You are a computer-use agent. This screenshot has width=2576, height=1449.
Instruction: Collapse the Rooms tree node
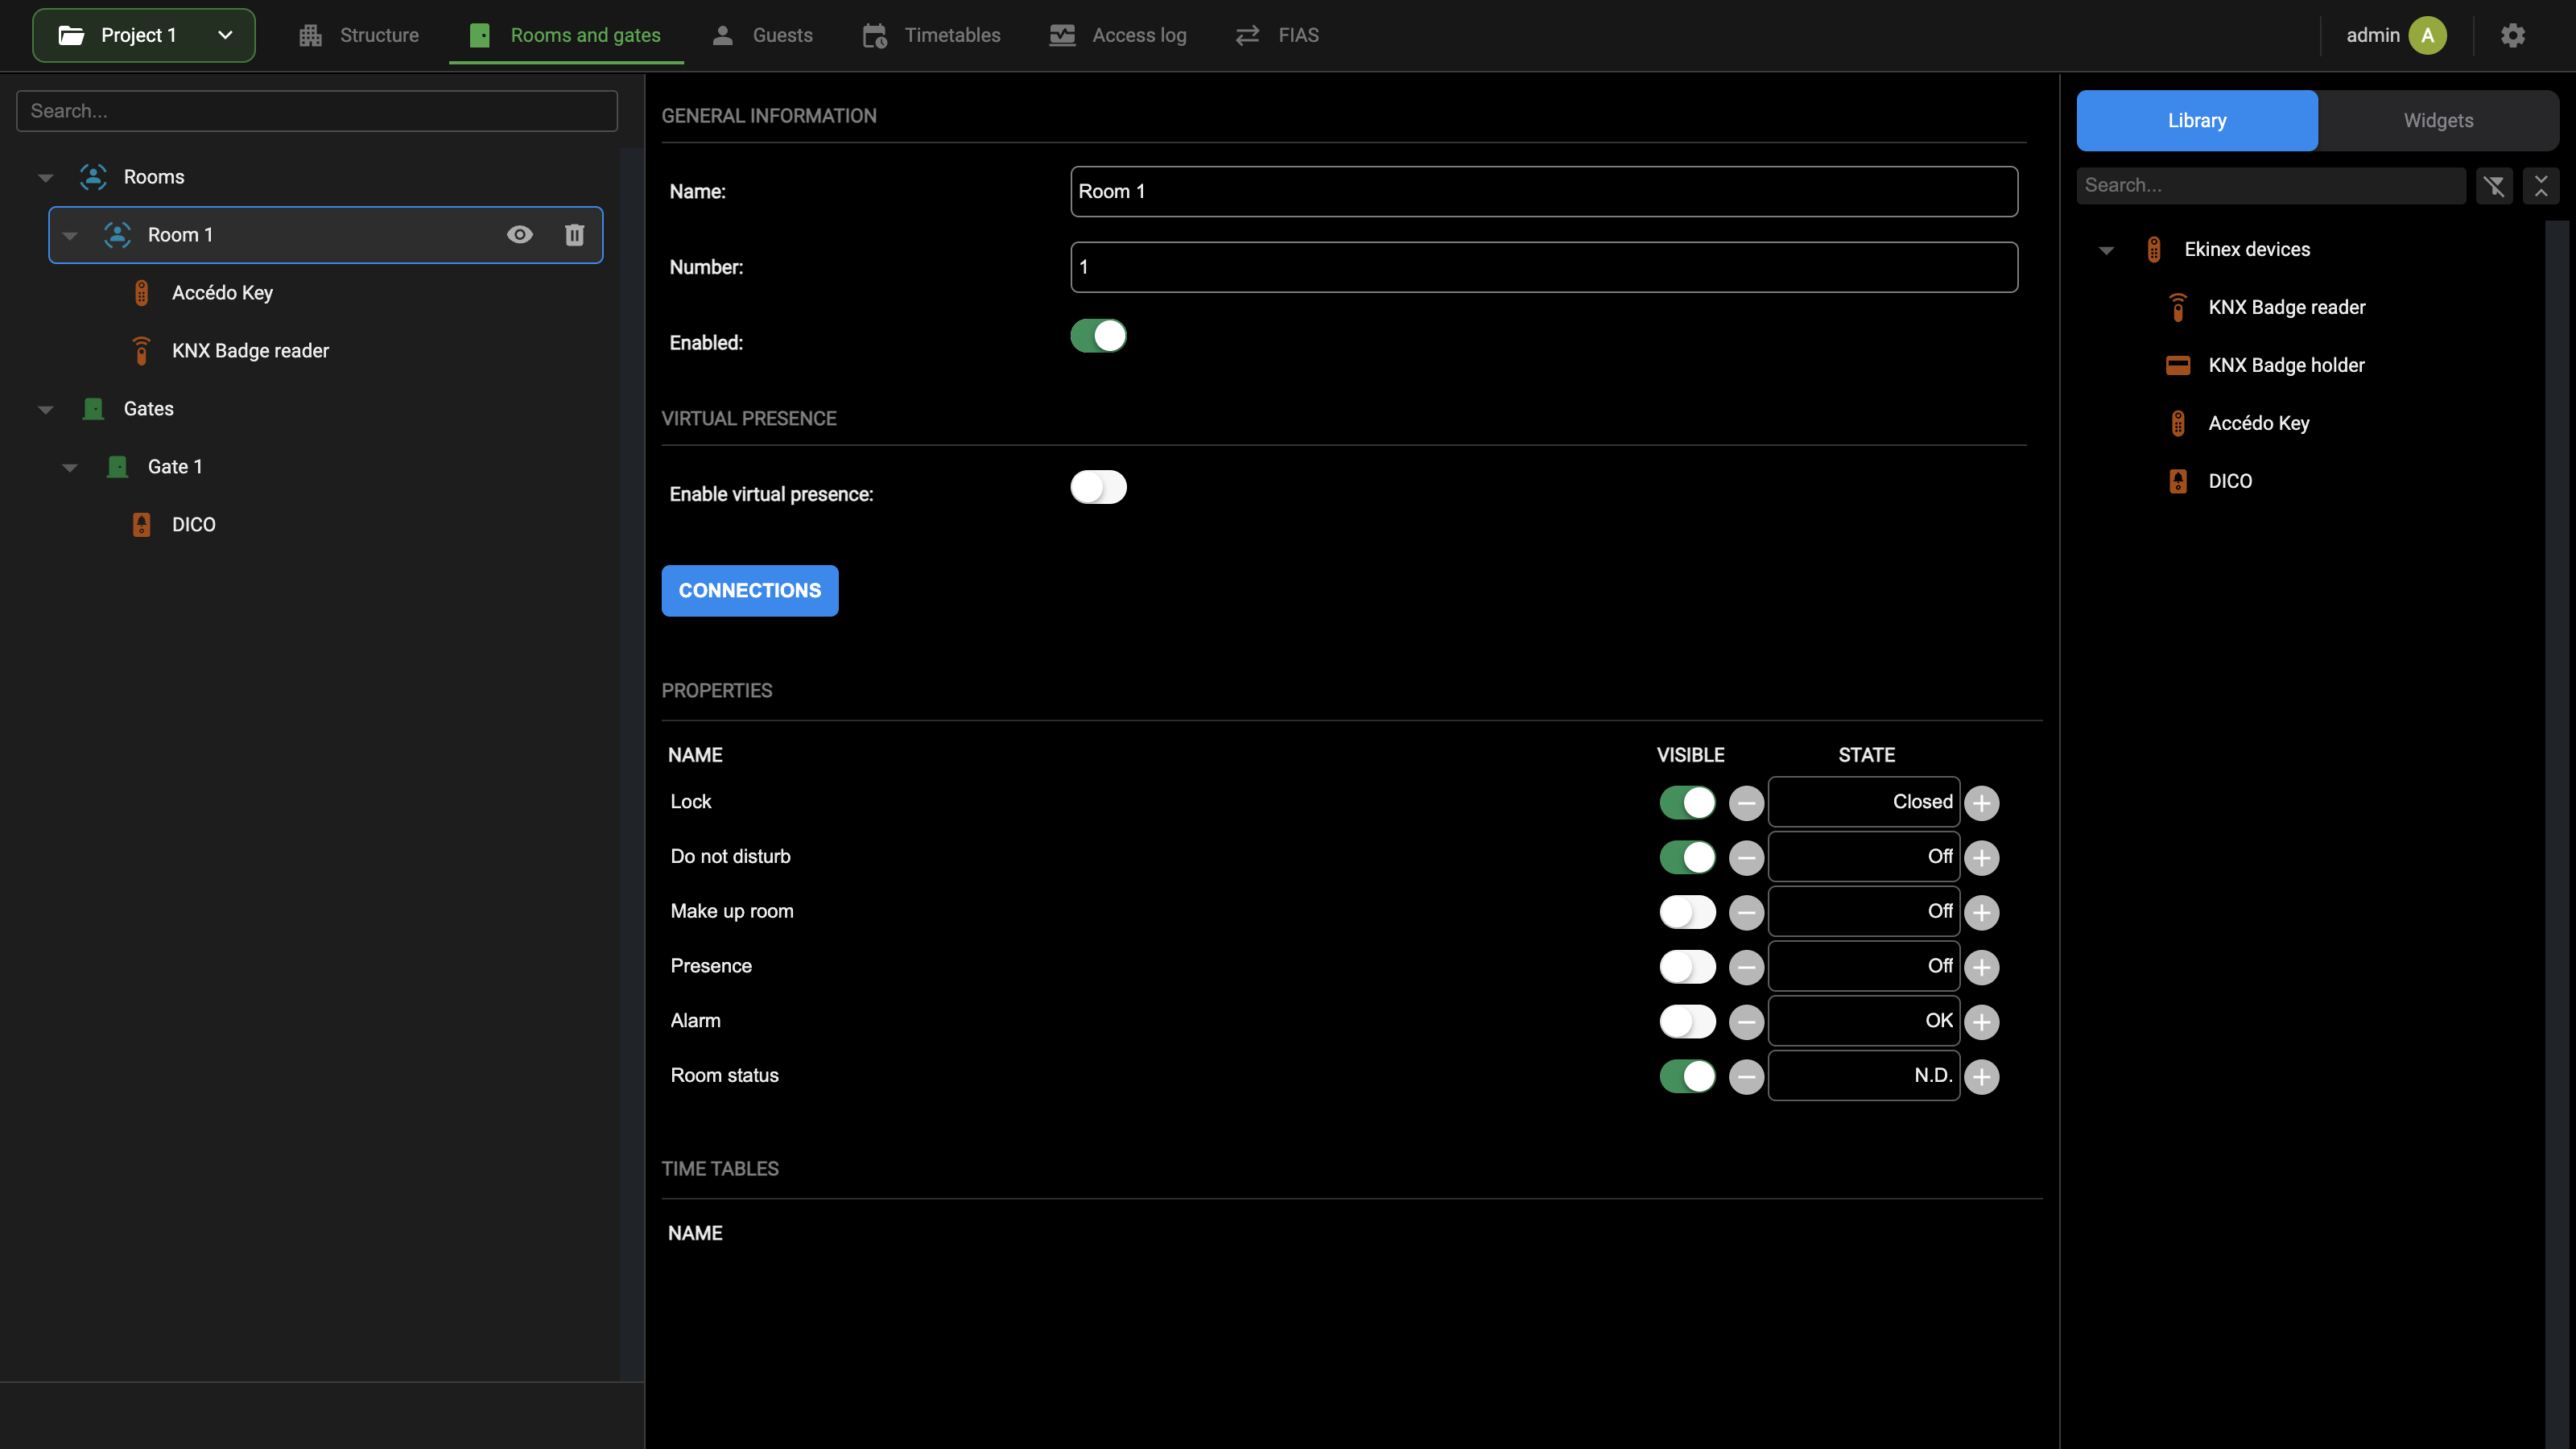(45, 178)
